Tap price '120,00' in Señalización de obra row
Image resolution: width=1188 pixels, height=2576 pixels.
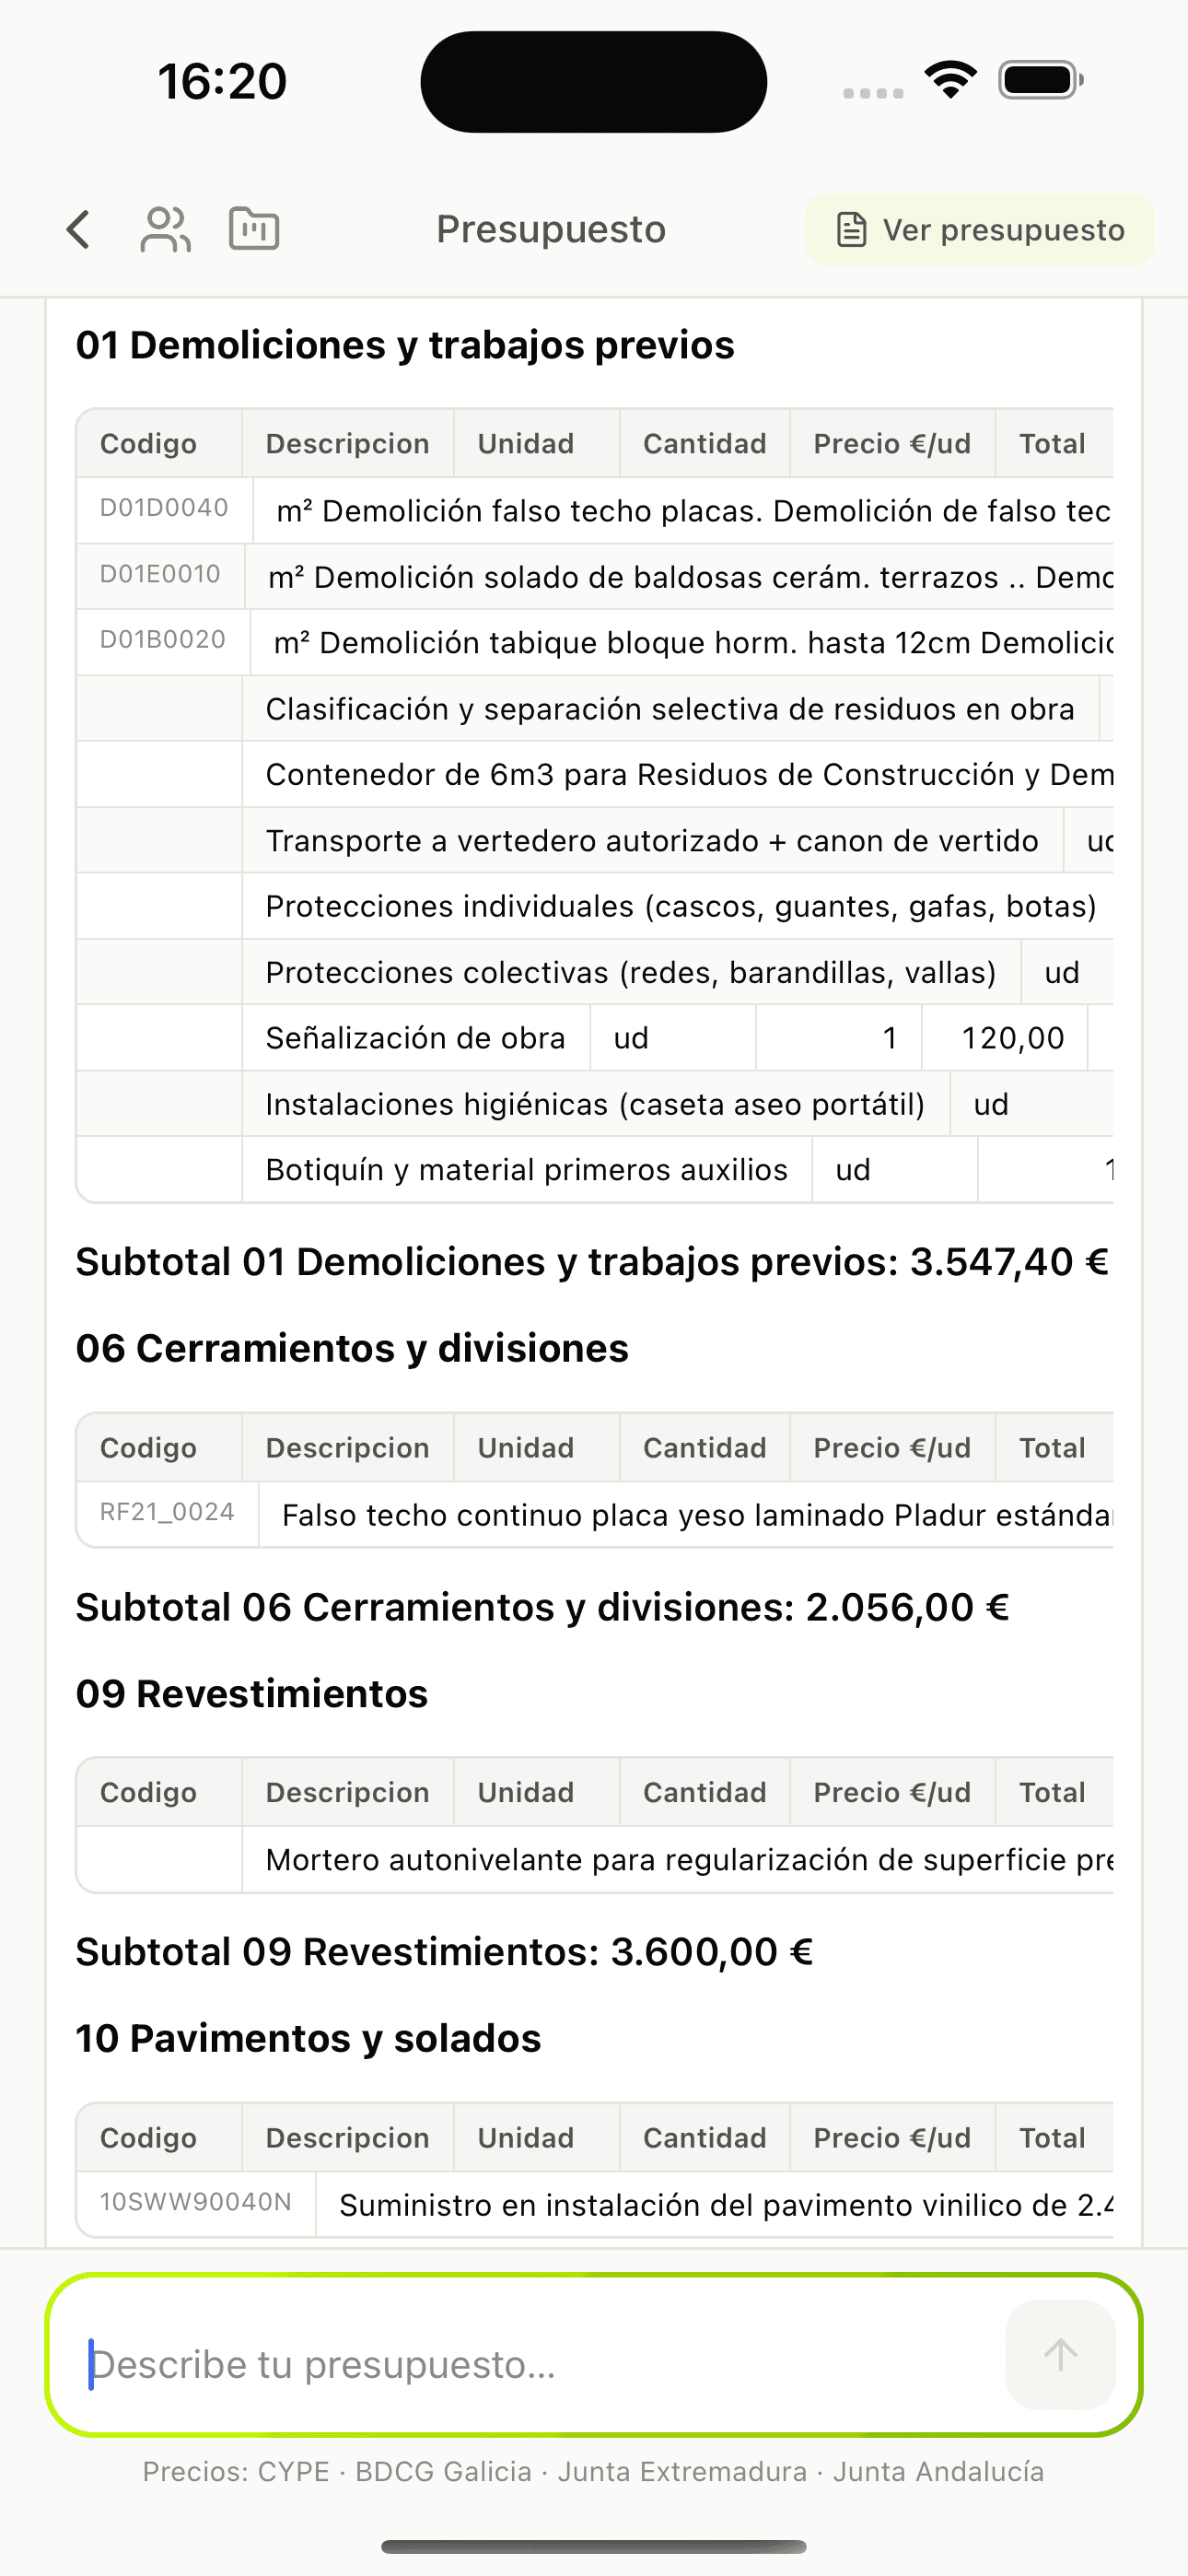pyautogui.click(x=1005, y=1038)
